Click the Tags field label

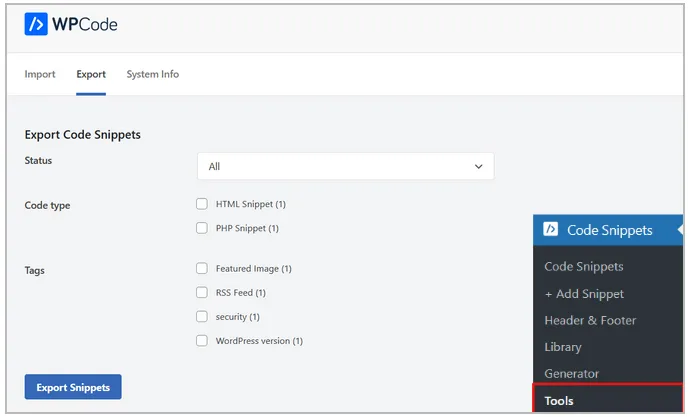34,271
